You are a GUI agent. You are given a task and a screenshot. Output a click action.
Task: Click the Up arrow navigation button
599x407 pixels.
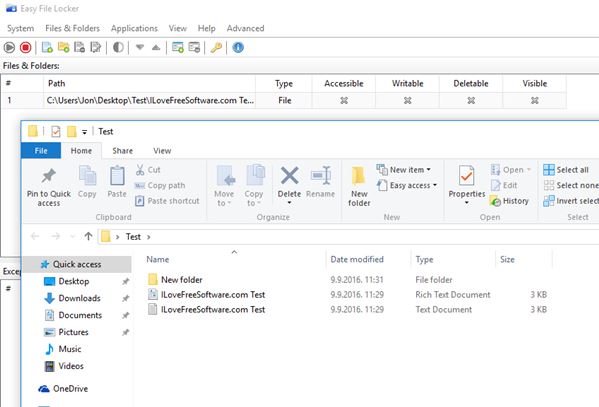pyautogui.click(x=88, y=237)
